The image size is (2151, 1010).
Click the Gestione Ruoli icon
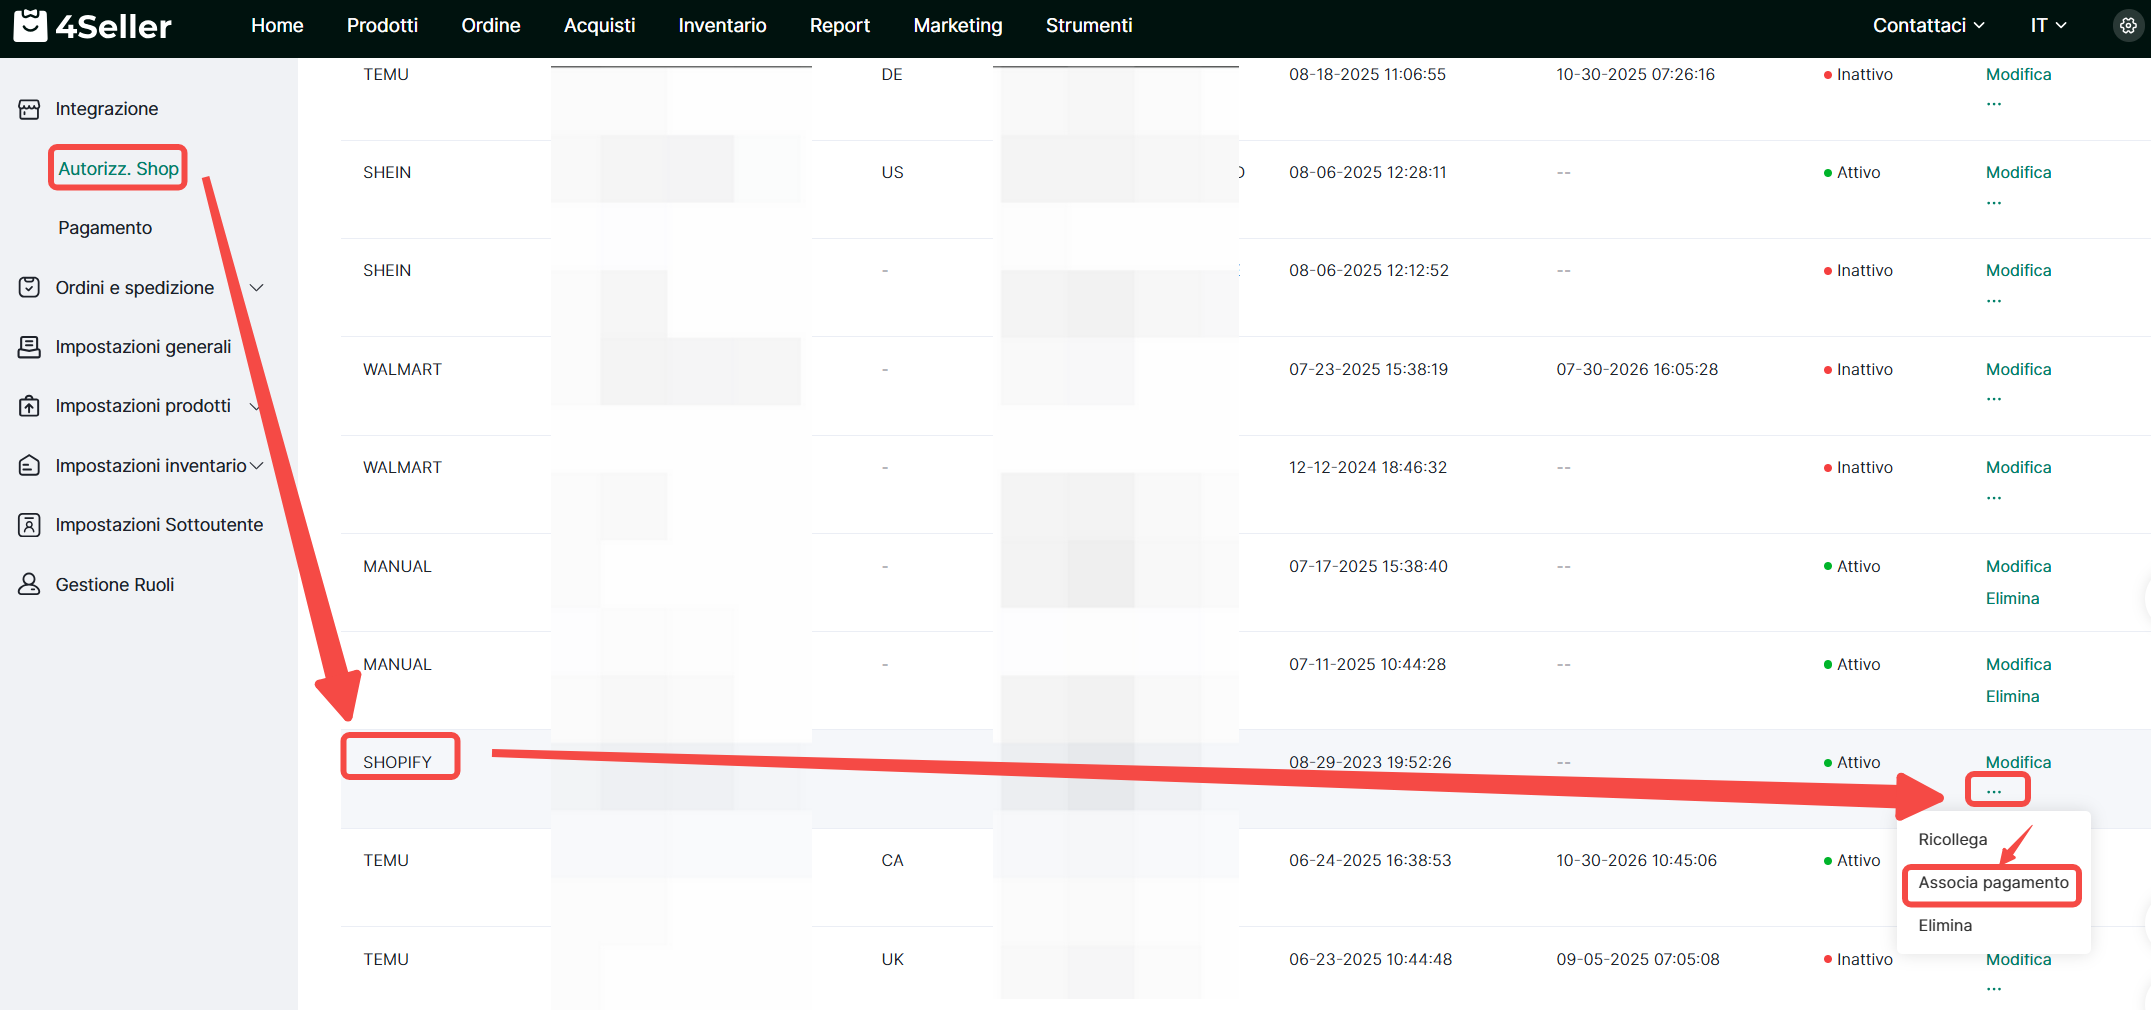[29, 585]
